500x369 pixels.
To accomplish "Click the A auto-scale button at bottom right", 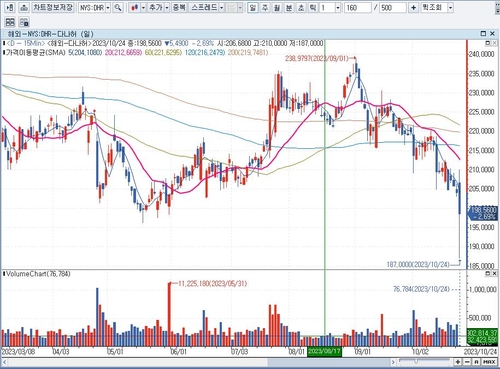I will click(477, 362).
